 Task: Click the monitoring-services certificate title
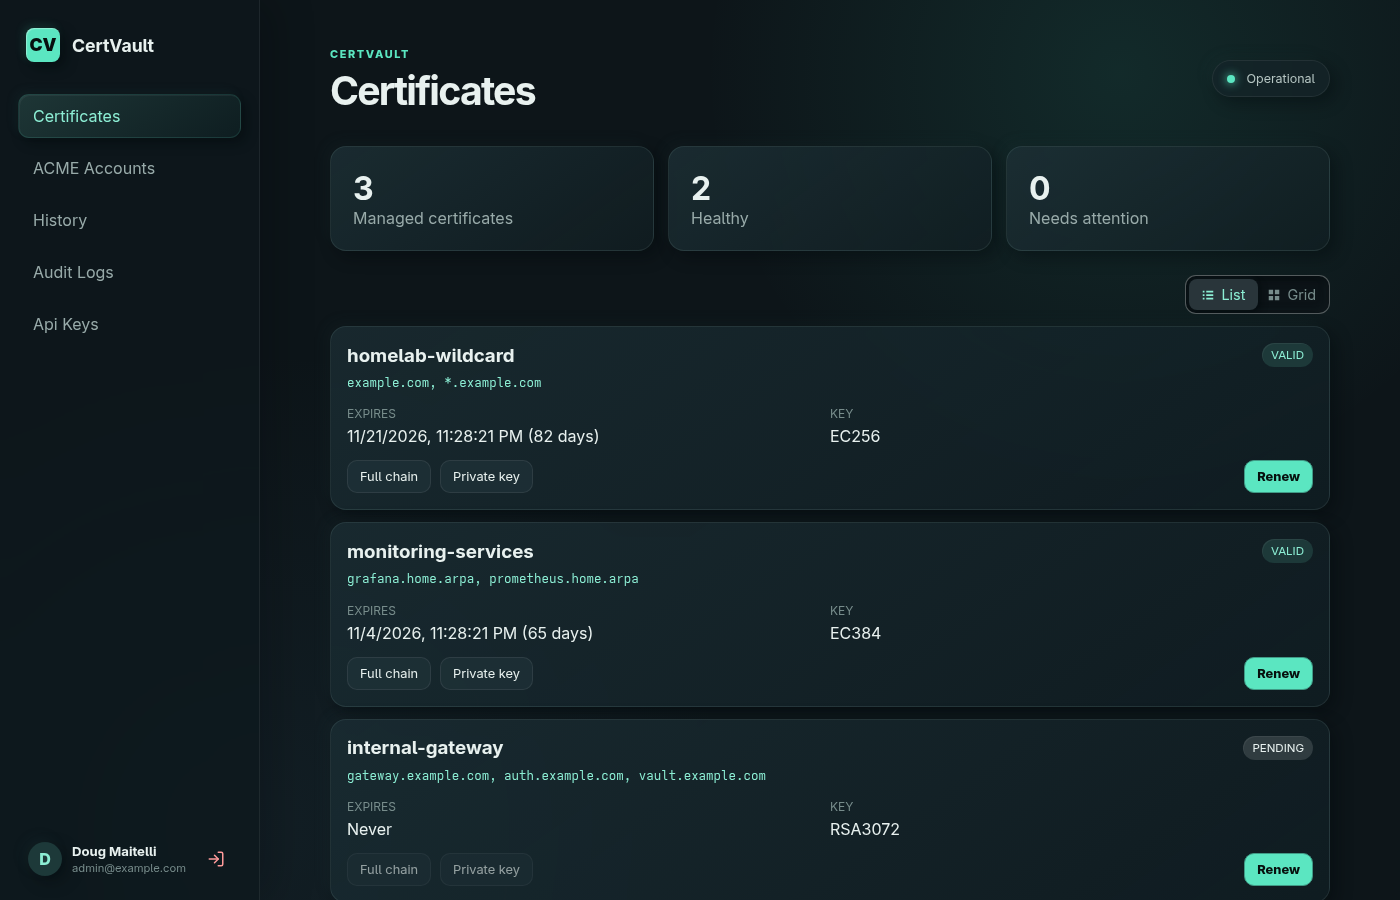[x=440, y=552]
